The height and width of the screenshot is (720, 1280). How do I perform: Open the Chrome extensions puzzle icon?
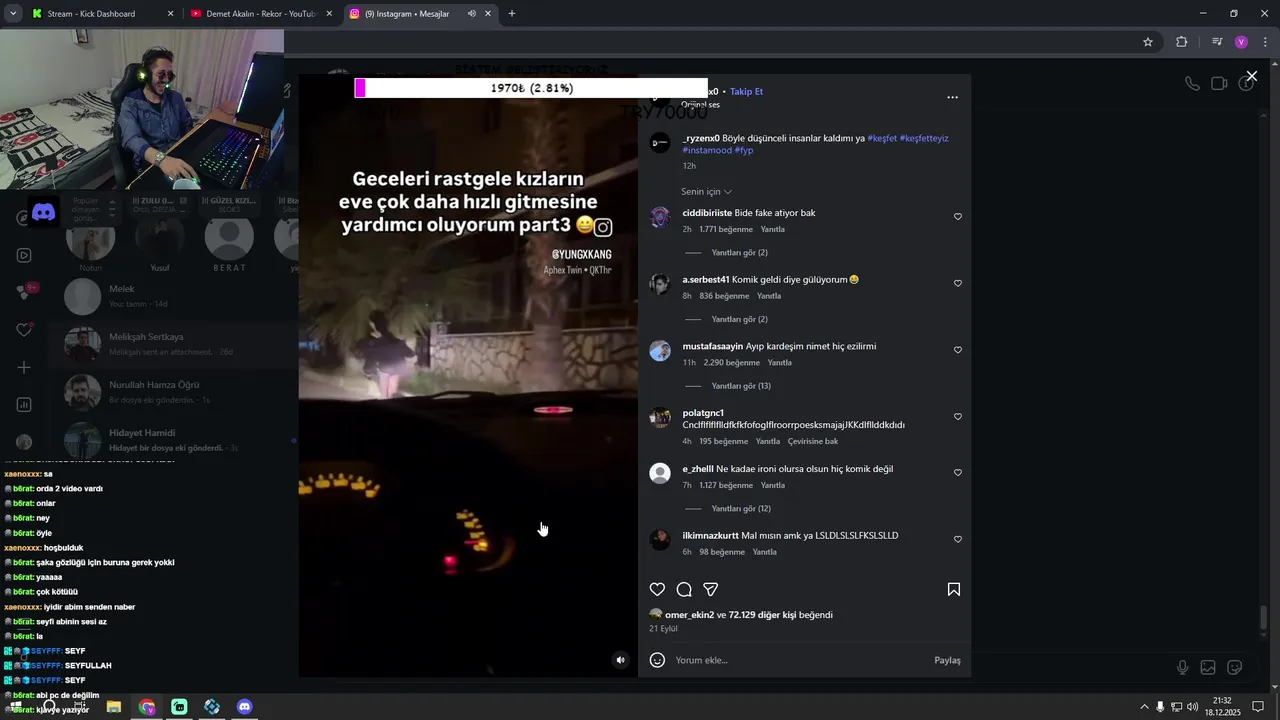click(x=1181, y=42)
